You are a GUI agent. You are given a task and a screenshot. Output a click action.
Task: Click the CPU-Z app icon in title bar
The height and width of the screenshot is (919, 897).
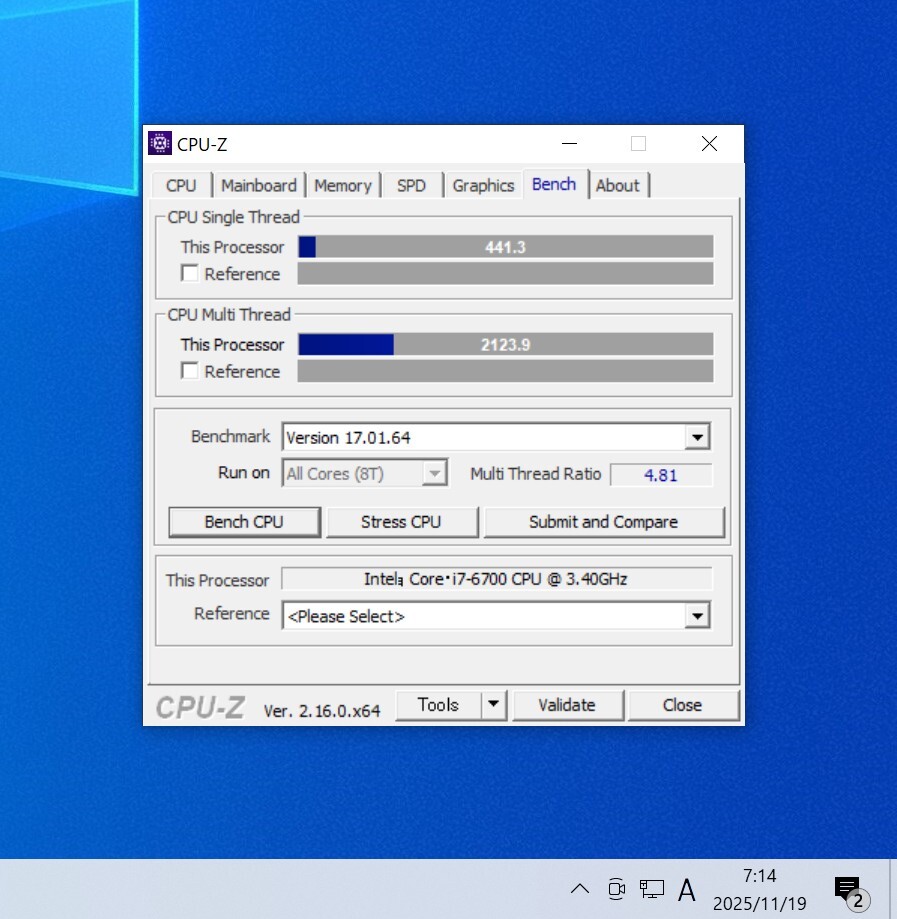[159, 144]
